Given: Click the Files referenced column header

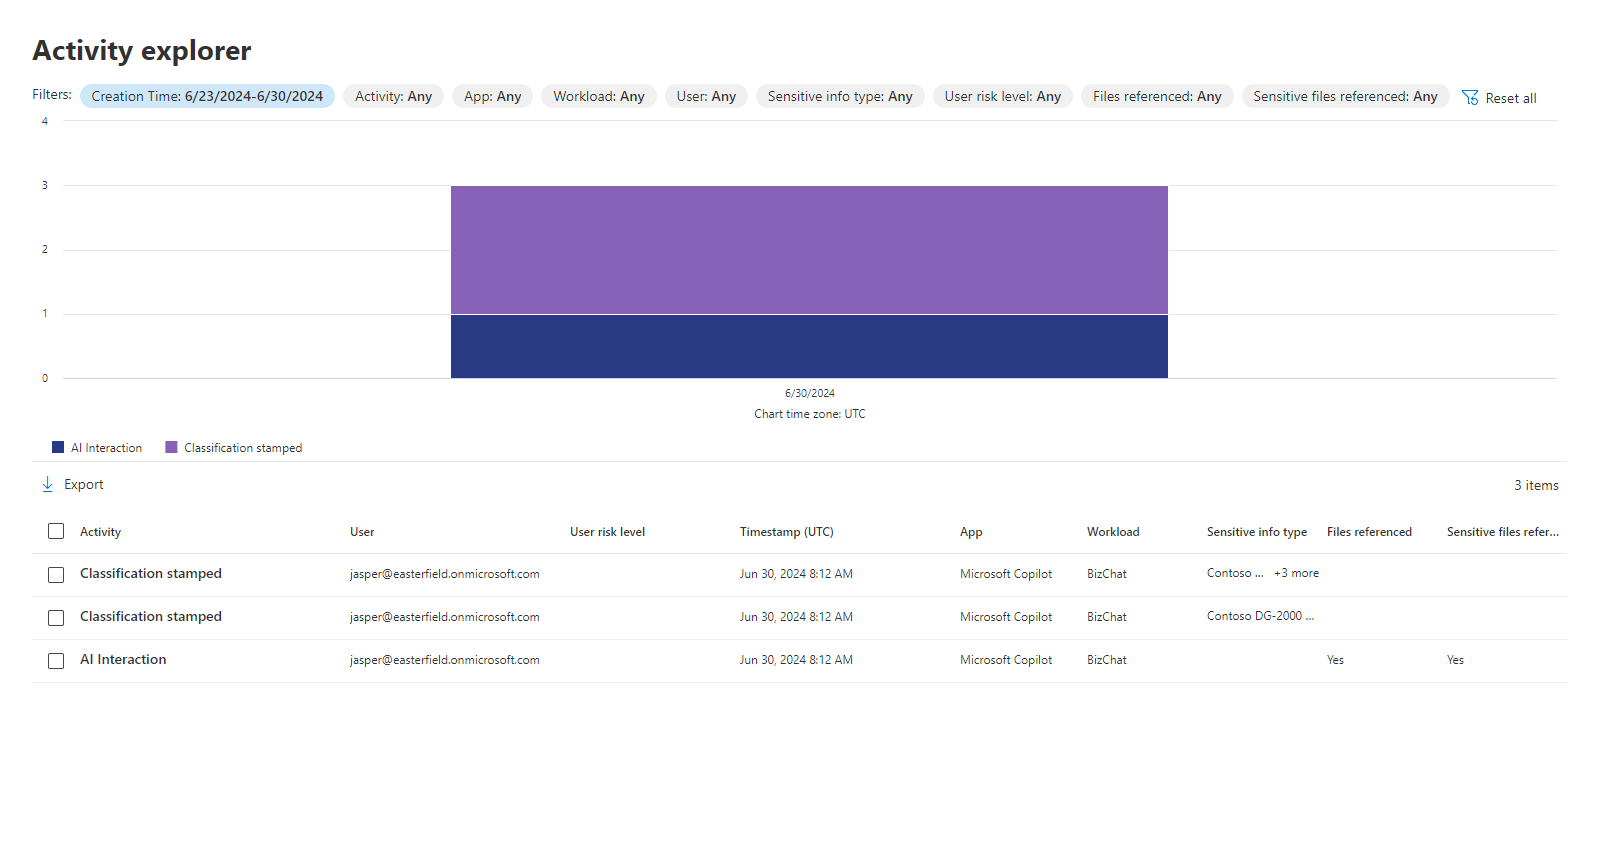Looking at the screenshot, I should point(1369,532).
